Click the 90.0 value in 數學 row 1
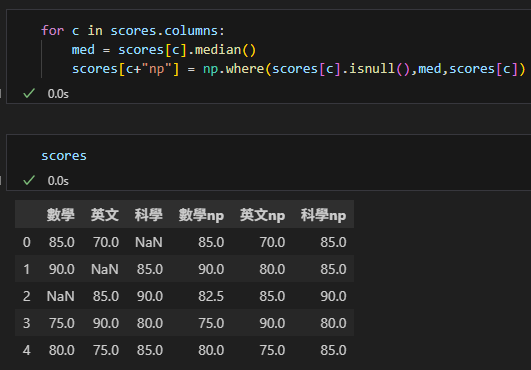531x370 pixels. tap(62, 269)
